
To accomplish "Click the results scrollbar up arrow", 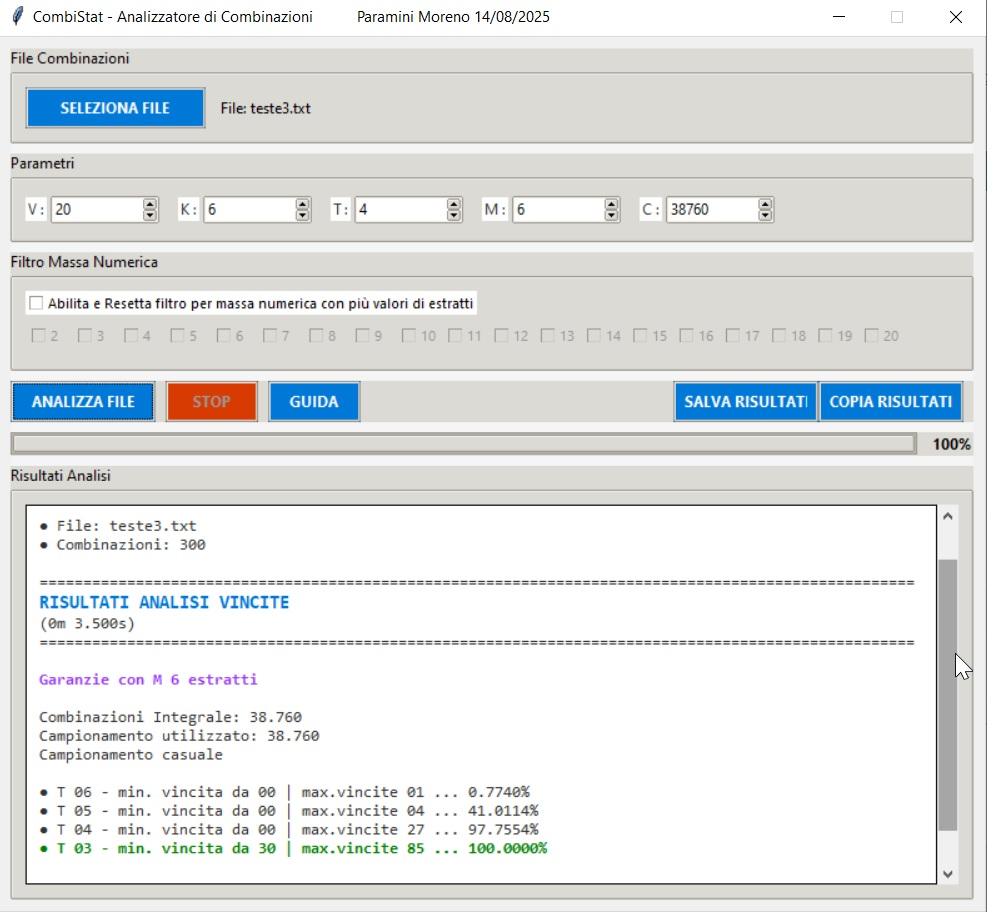I will click(x=947, y=517).
